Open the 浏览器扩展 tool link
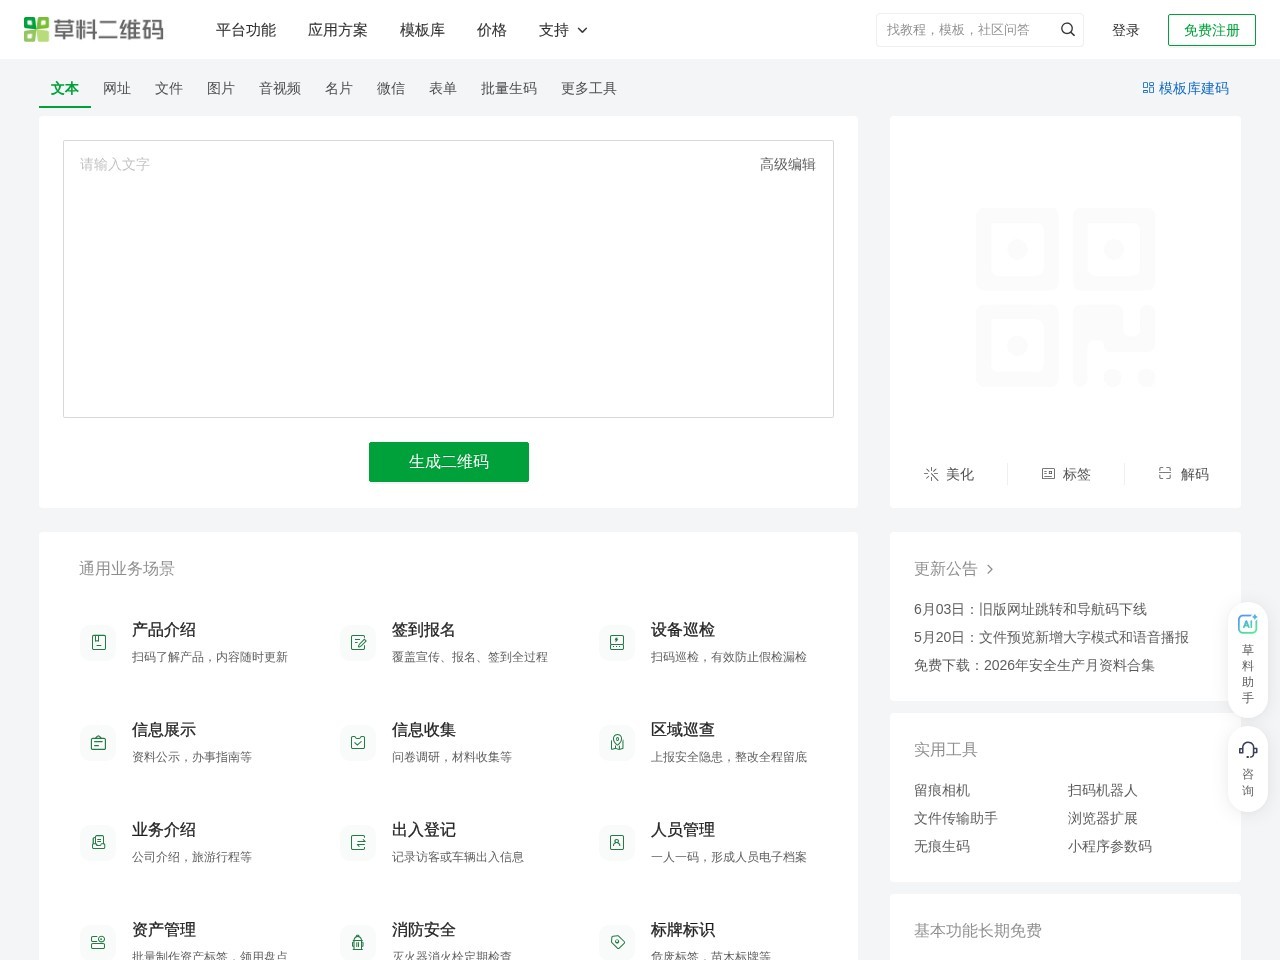1280x960 pixels. pos(1103,818)
